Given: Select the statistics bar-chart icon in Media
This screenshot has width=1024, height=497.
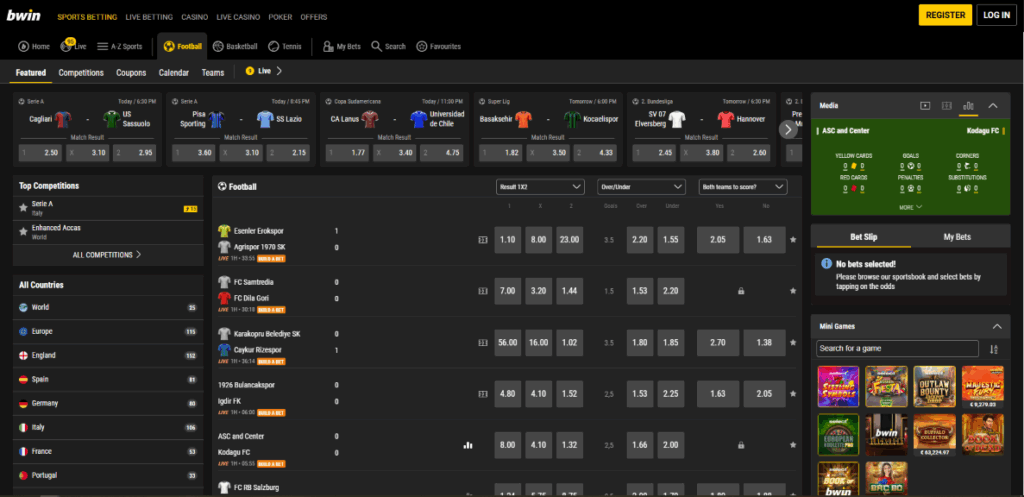Looking at the screenshot, I should (x=968, y=106).
